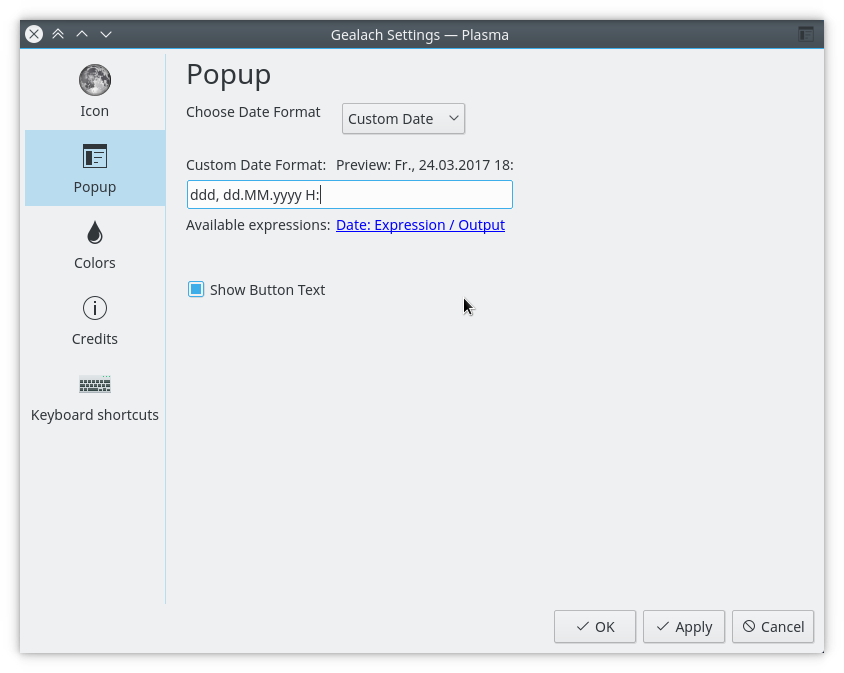
Task: Confirm with the OK button
Action: tap(595, 627)
